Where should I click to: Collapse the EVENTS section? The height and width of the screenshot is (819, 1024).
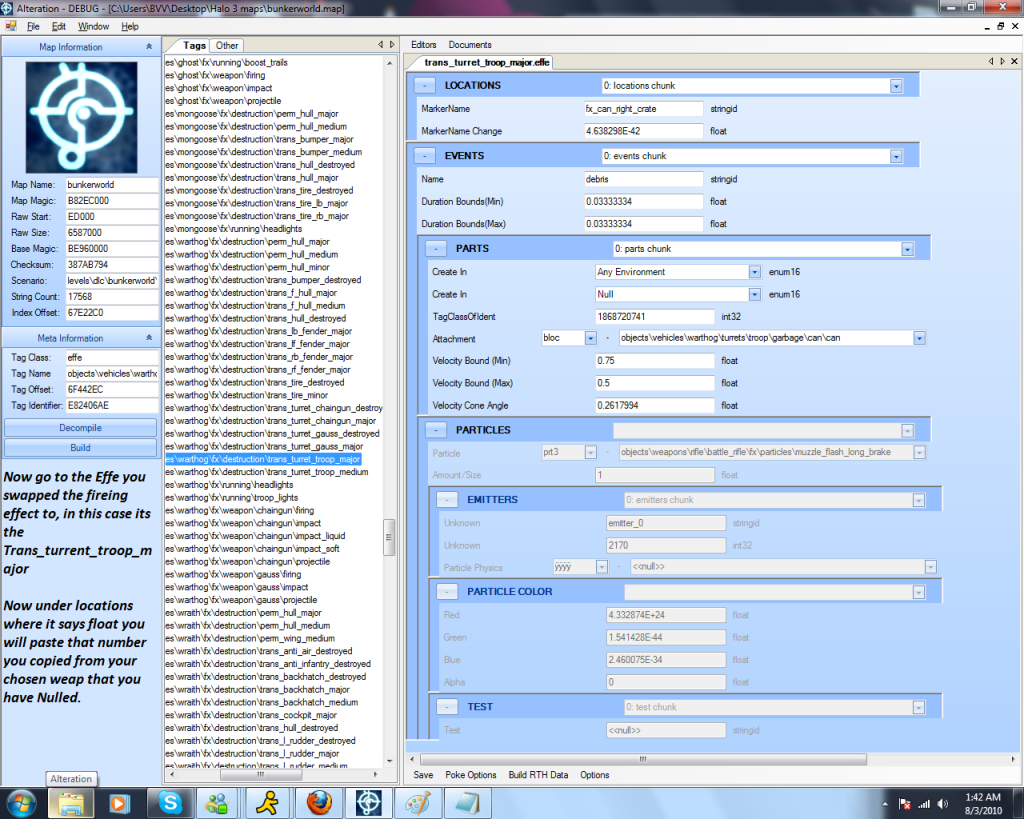click(424, 156)
